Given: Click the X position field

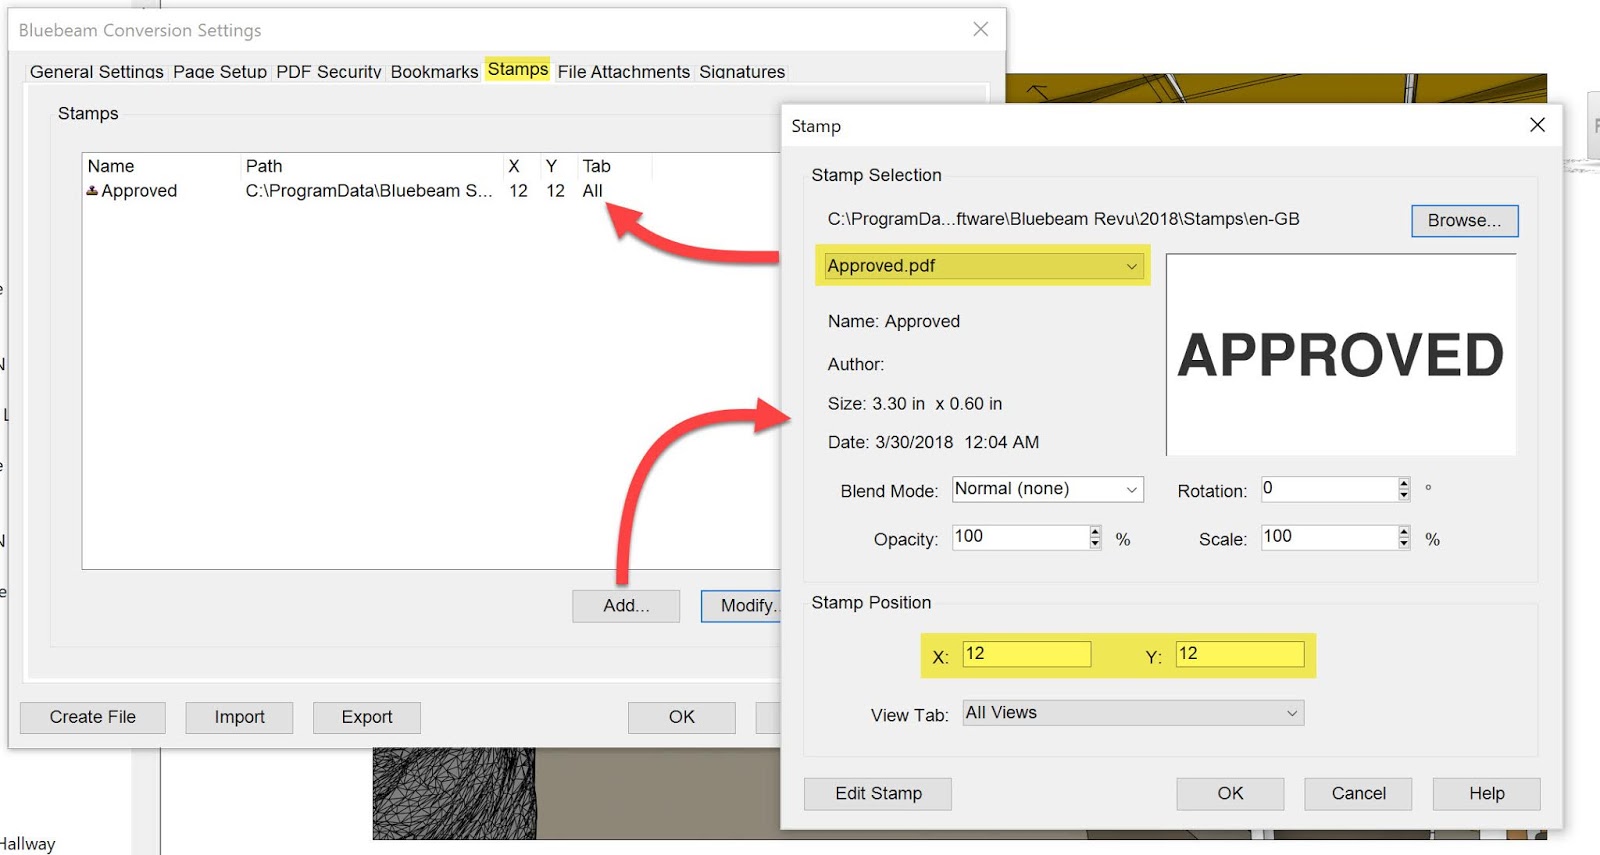Looking at the screenshot, I should click(x=1026, y=654).
